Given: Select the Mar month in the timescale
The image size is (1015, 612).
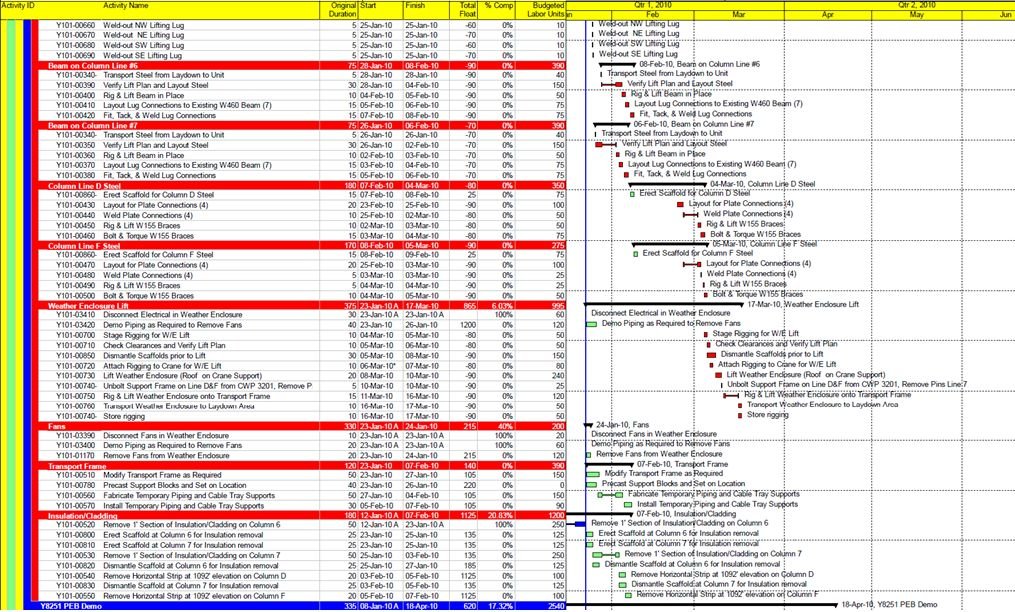Looking at the screenshot, I should pyautogui.click(x=739, y=14).
